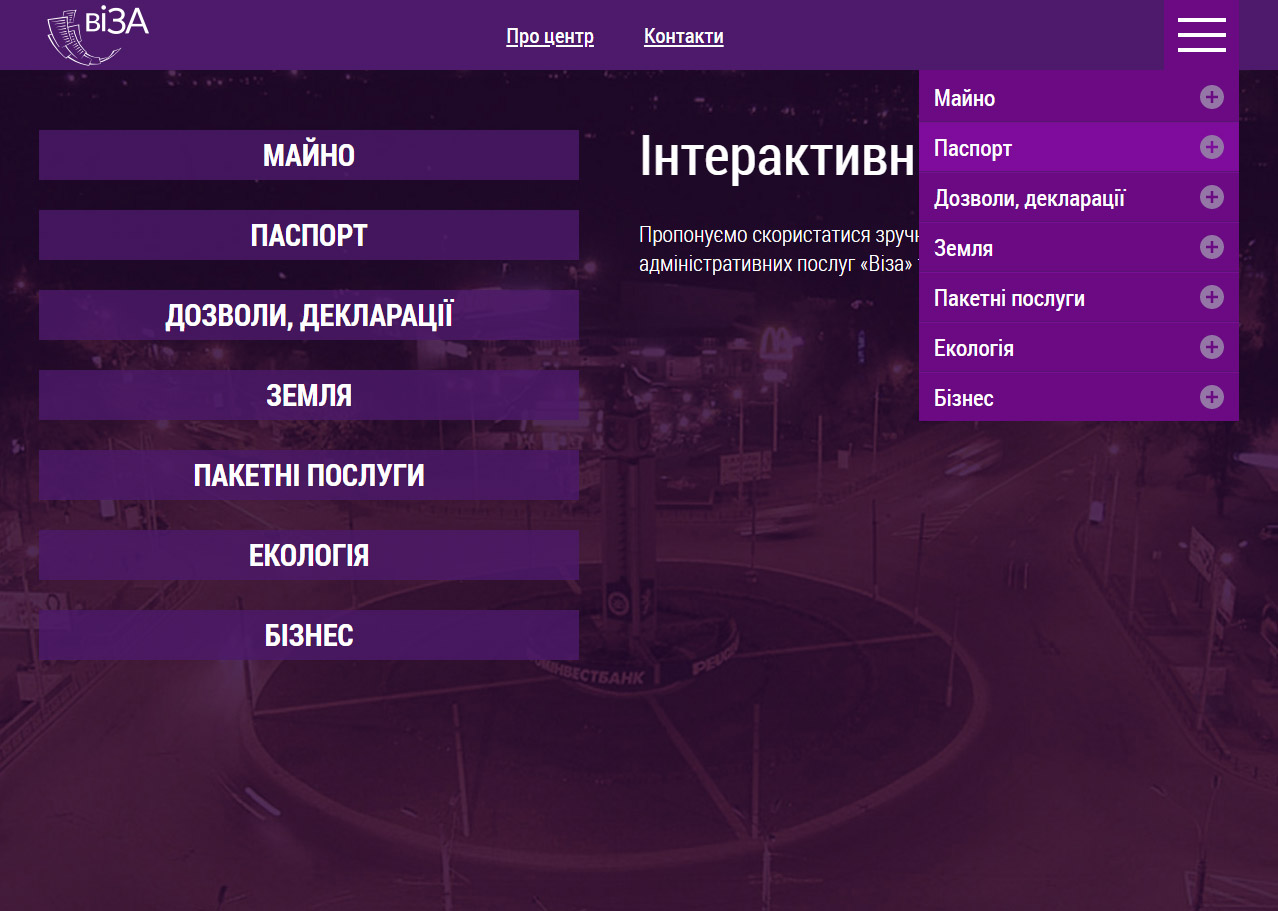
Task: Open the Про центр link
Action: (550, 37)
